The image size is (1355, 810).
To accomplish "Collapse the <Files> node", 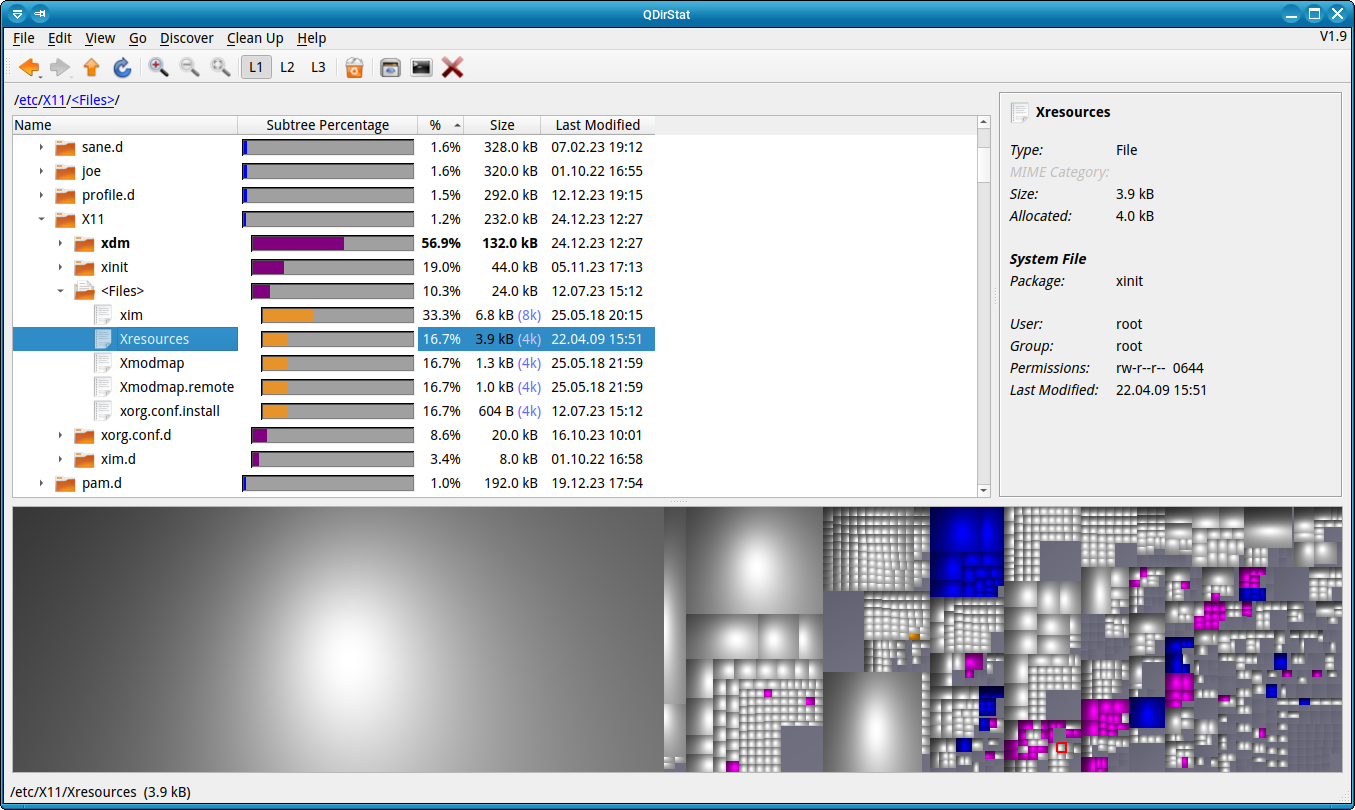I will 60,291.
